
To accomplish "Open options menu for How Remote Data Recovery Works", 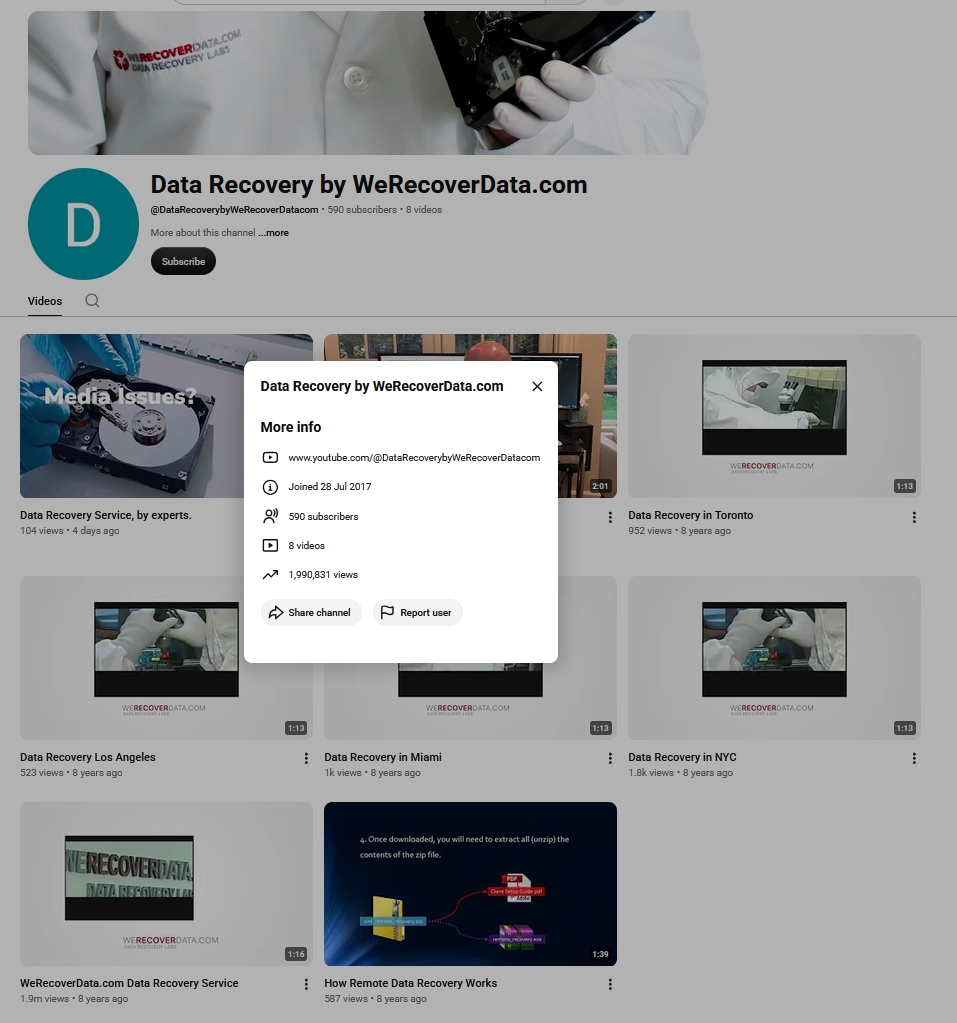I will 610,985.
